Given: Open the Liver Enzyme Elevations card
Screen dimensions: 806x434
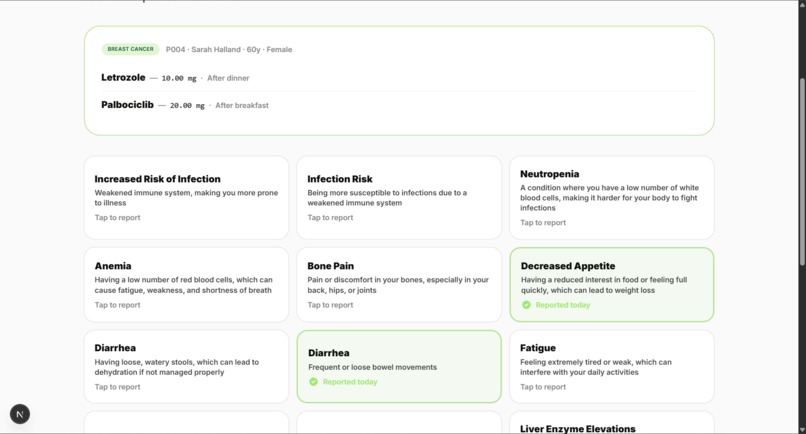Looking at the screenshot, I should pos(612,423).
